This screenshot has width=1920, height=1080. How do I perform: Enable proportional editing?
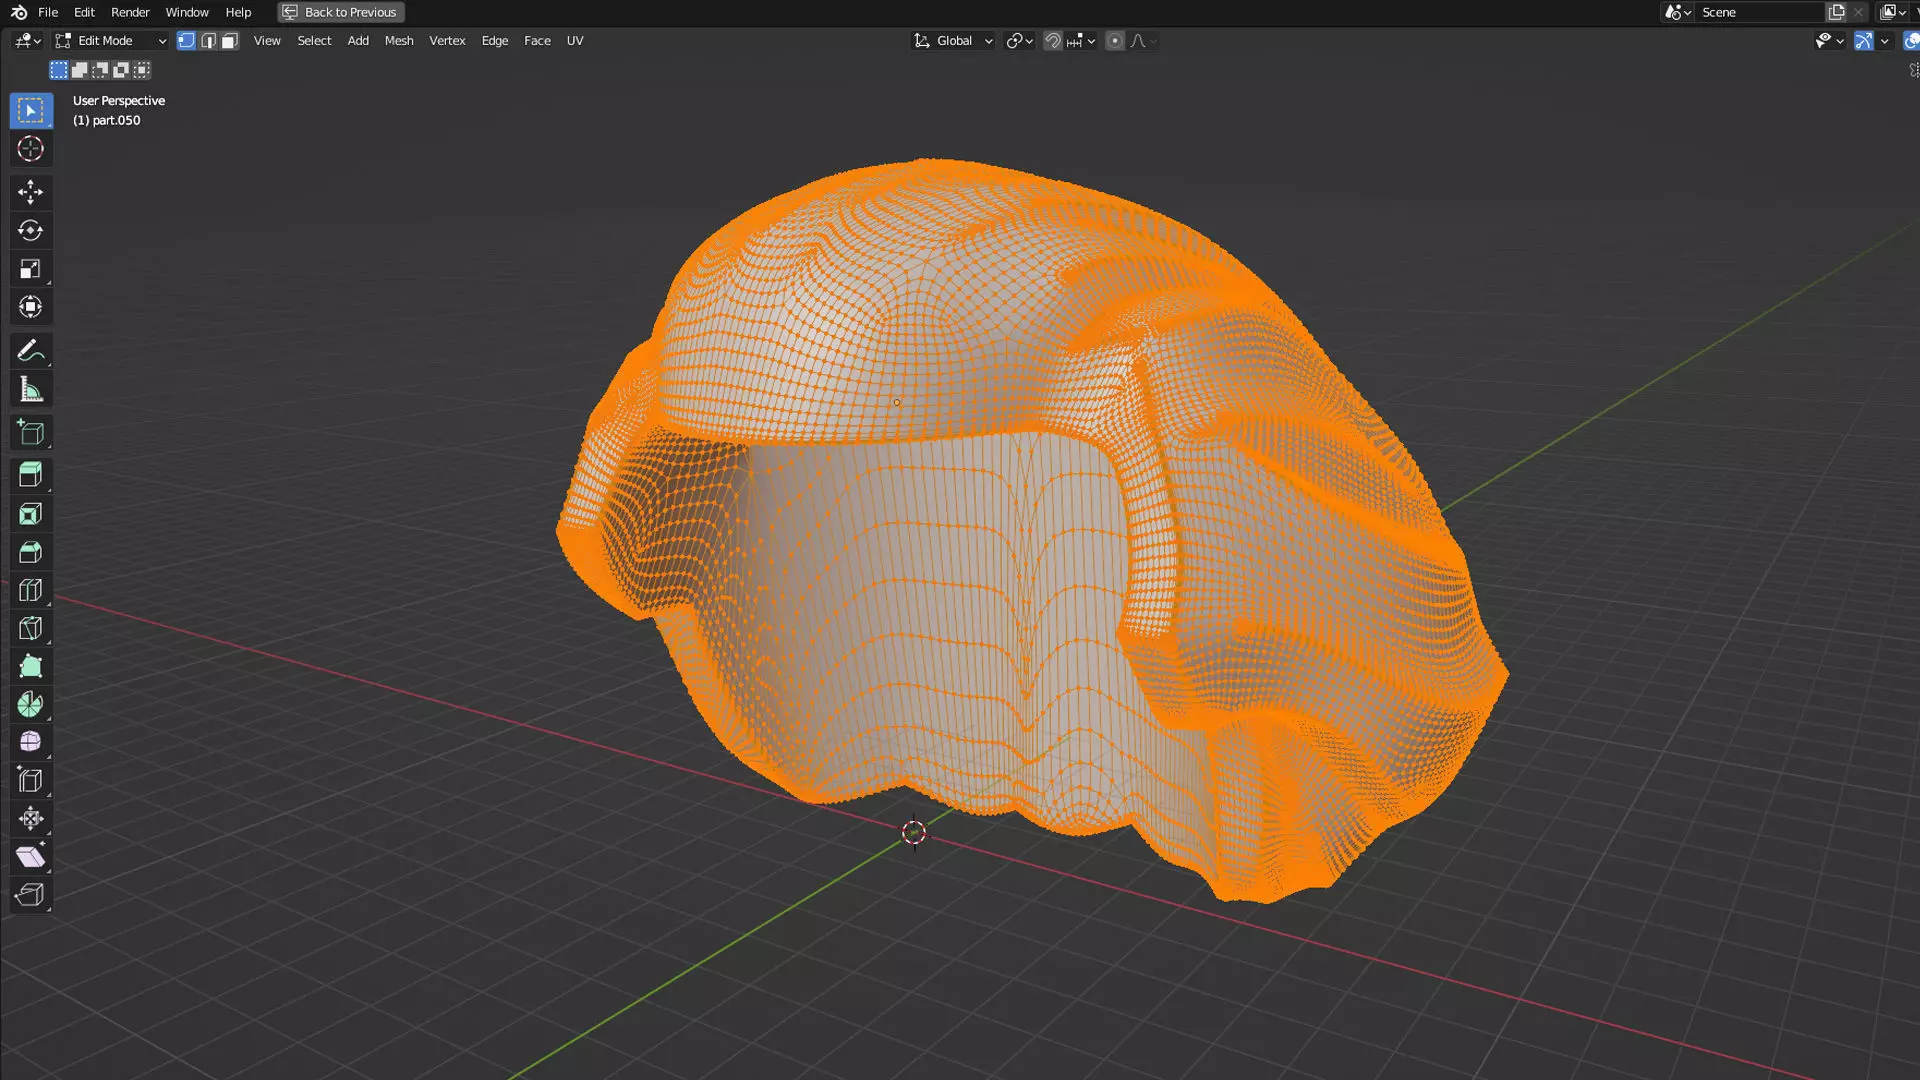click(x=1114, y=41)
